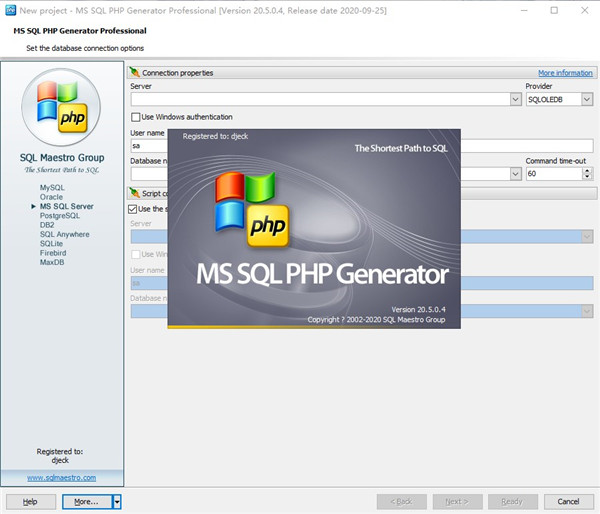
Task: Select MySQL in the product list
Action: click(x=52, y=188)
